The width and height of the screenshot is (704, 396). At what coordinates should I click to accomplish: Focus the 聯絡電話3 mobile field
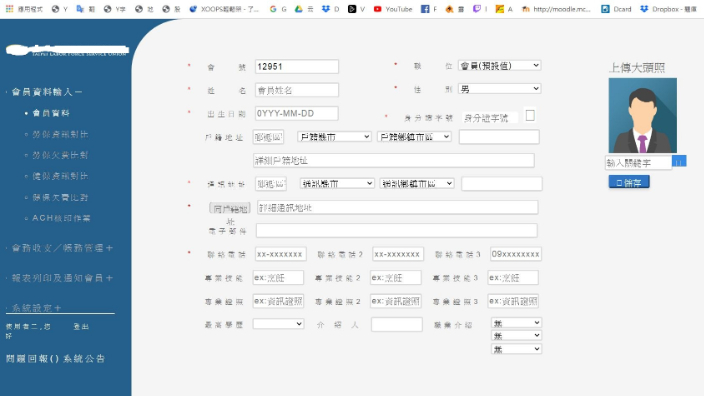(516, 254)
